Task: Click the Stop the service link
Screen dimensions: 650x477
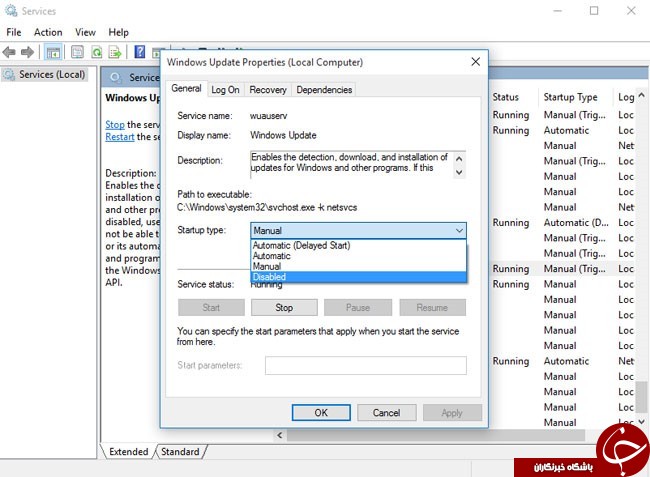Action: (x=115, y=124)
